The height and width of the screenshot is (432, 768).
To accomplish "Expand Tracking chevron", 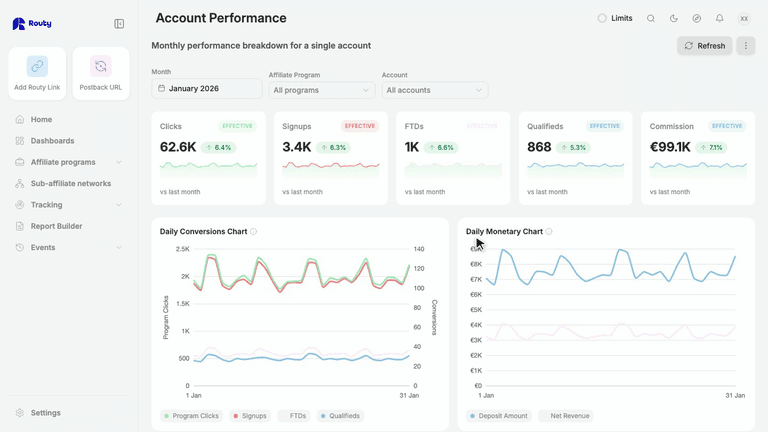I will 119,205.
